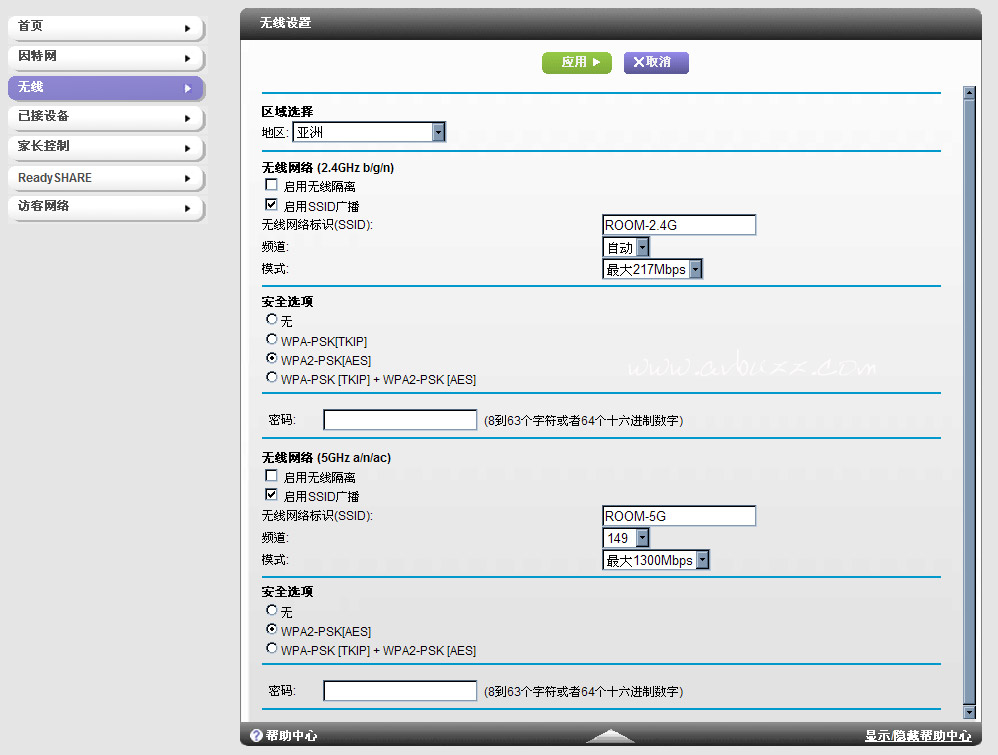Click the arrow icon beside 访客网络
The image size is (998, 755).
point(187,208)
